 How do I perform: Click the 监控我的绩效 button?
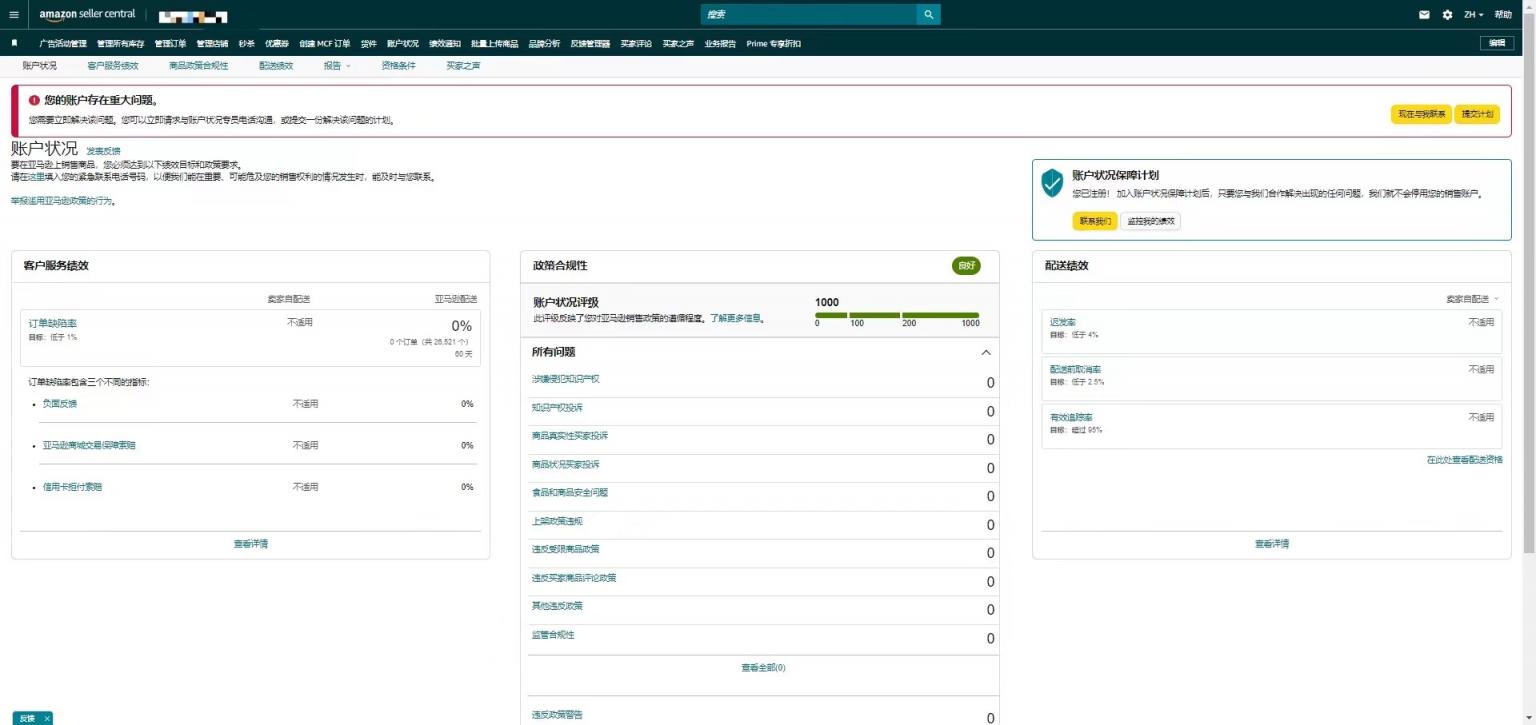pyautogui.click(x=1150, y=221)
